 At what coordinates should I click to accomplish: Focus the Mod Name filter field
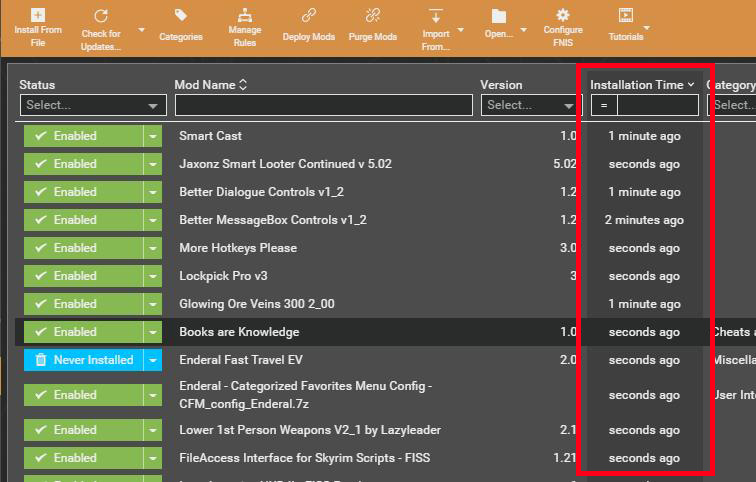click(324, 105)
